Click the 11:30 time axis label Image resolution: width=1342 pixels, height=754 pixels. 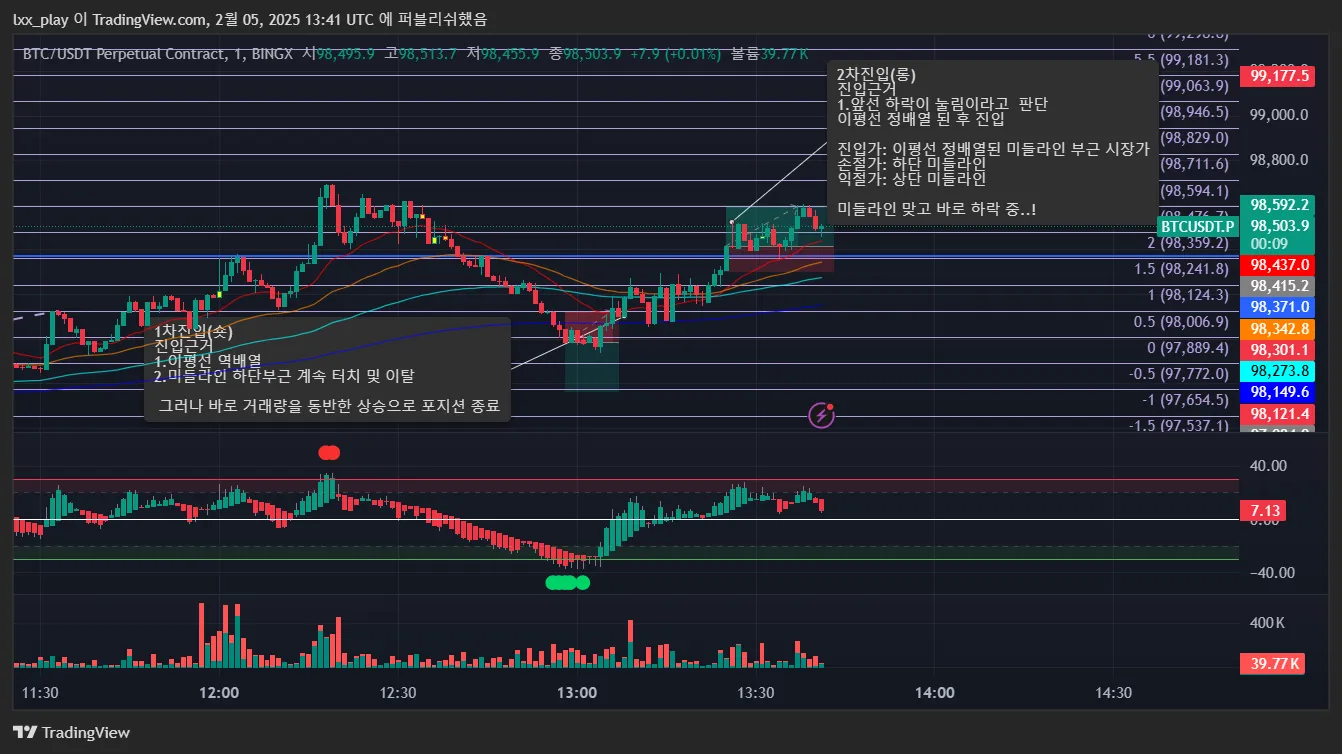coord(40,692)
